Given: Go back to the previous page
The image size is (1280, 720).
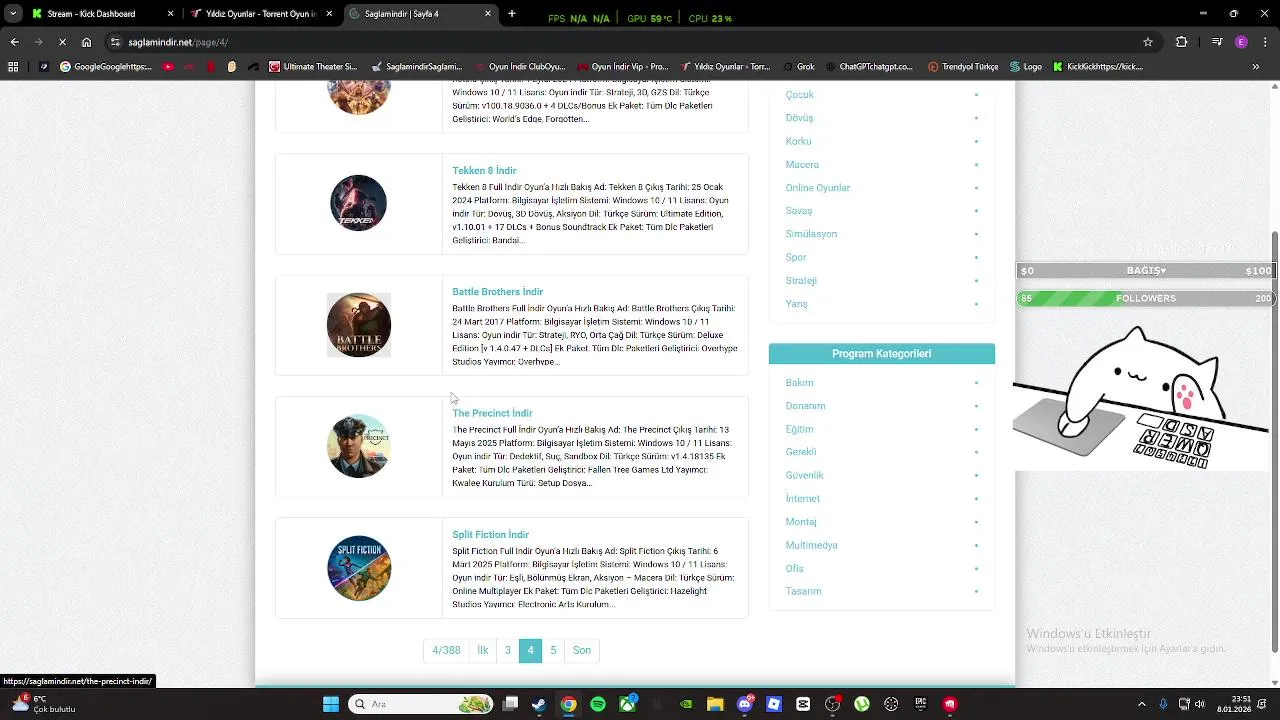Looking at the screenshot, I should coord(14,42).
